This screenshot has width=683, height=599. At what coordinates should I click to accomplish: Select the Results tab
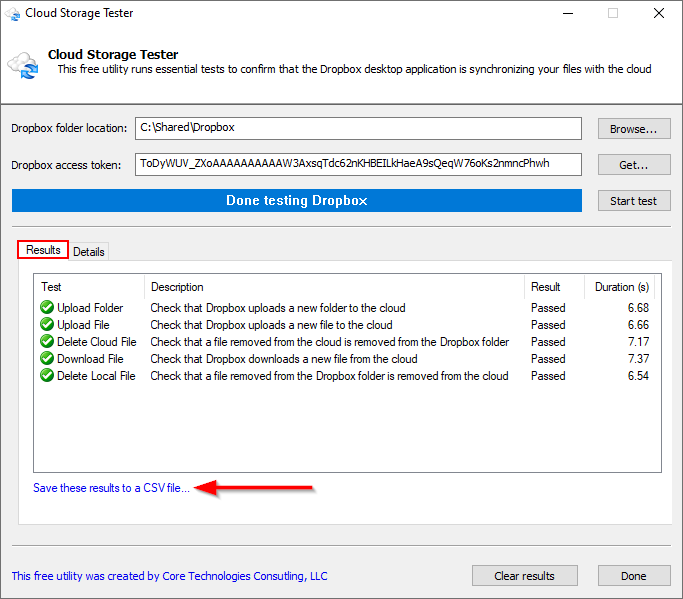click(x=43, y=250)
